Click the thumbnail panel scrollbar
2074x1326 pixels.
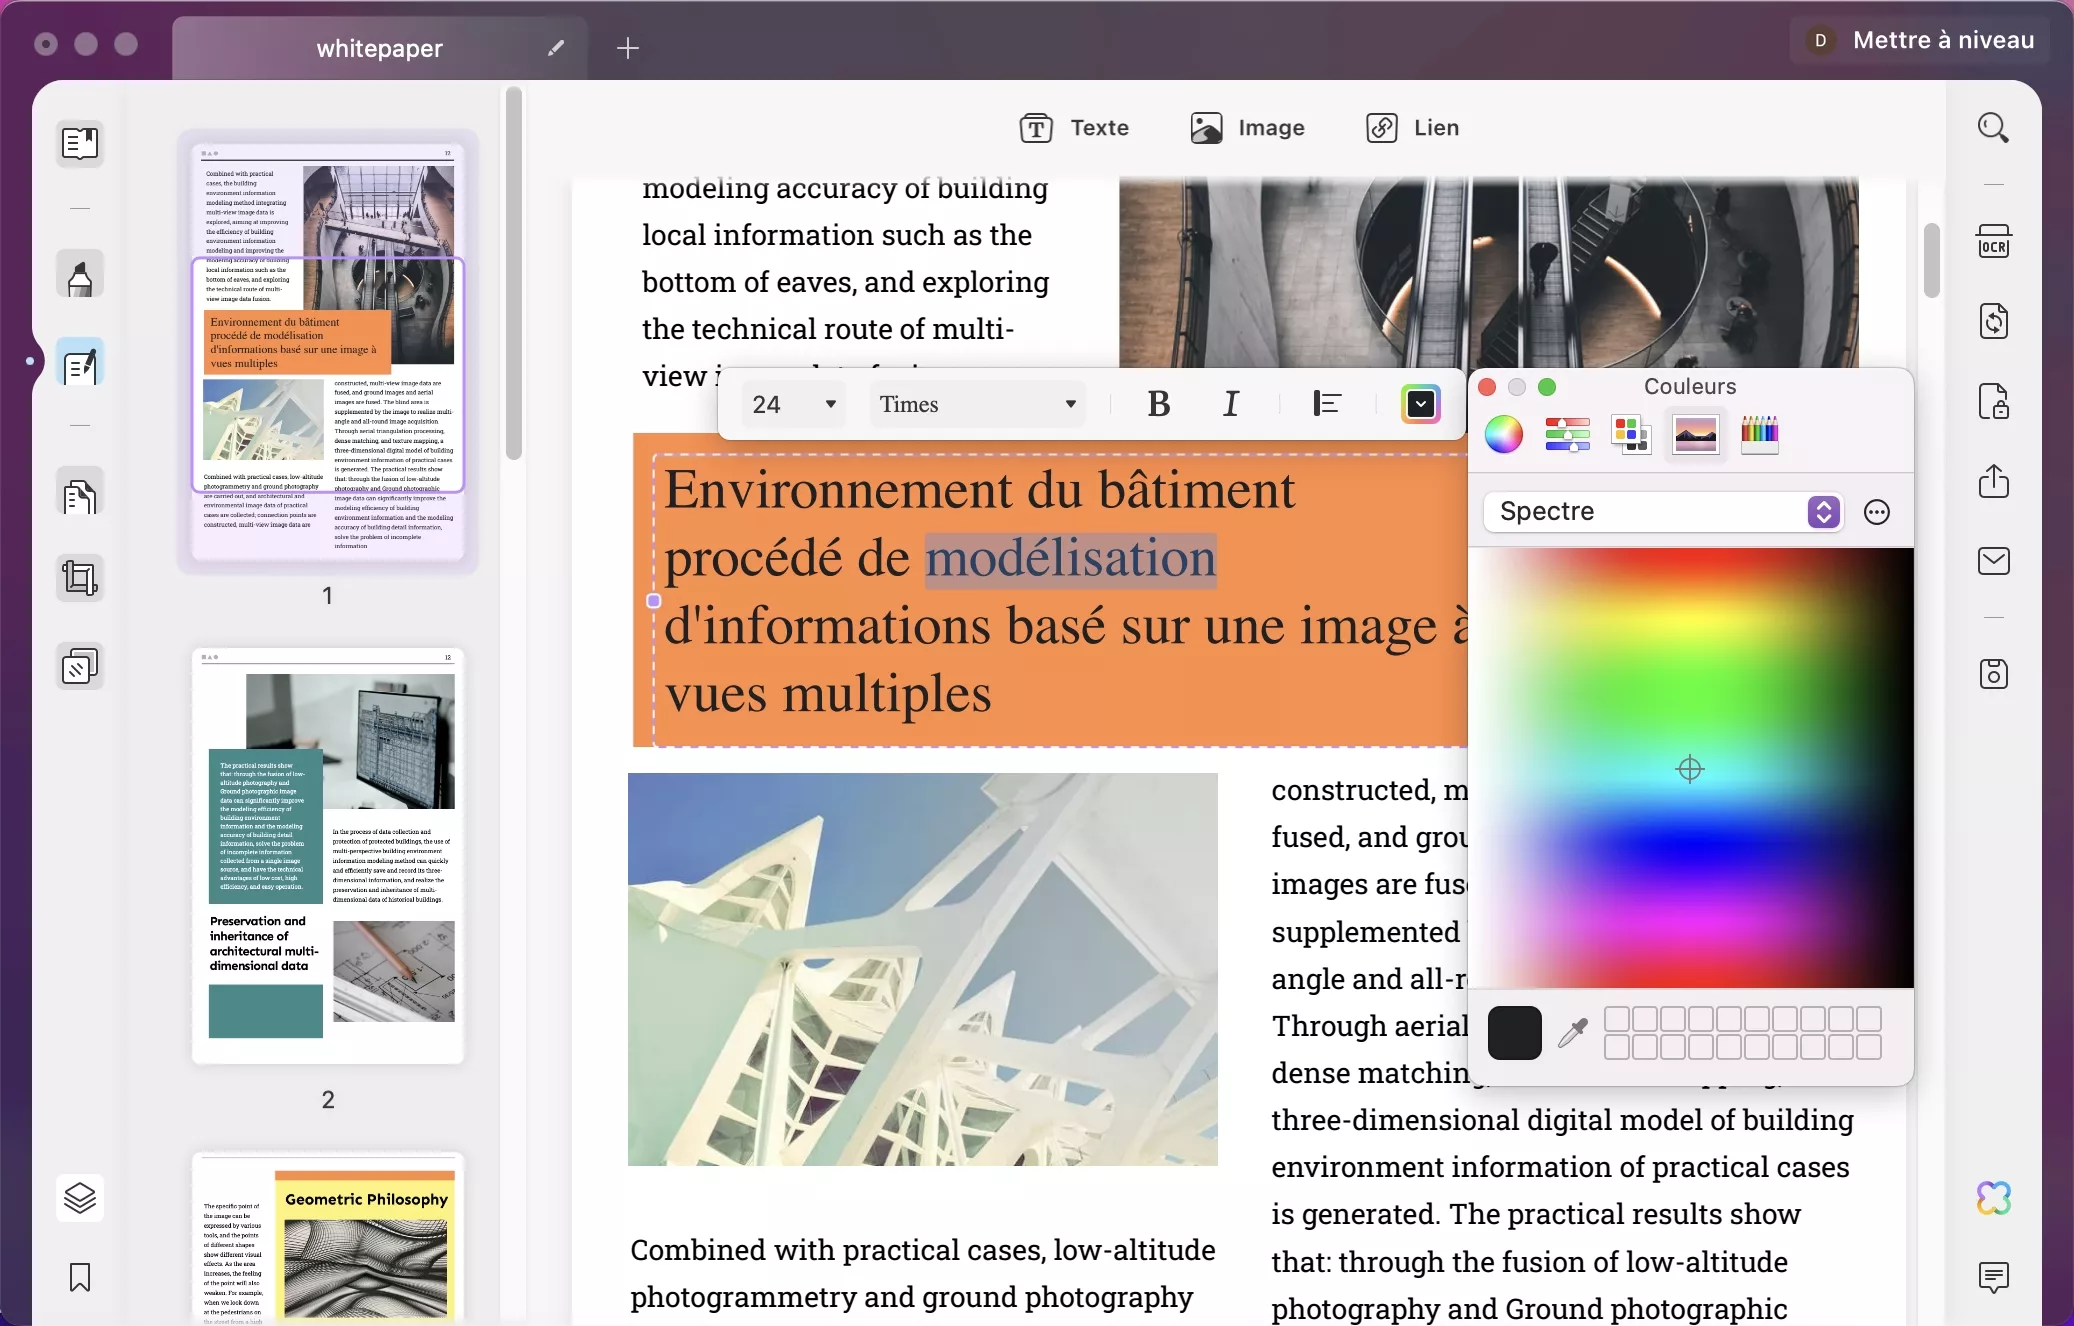click(x=513, y=272)
